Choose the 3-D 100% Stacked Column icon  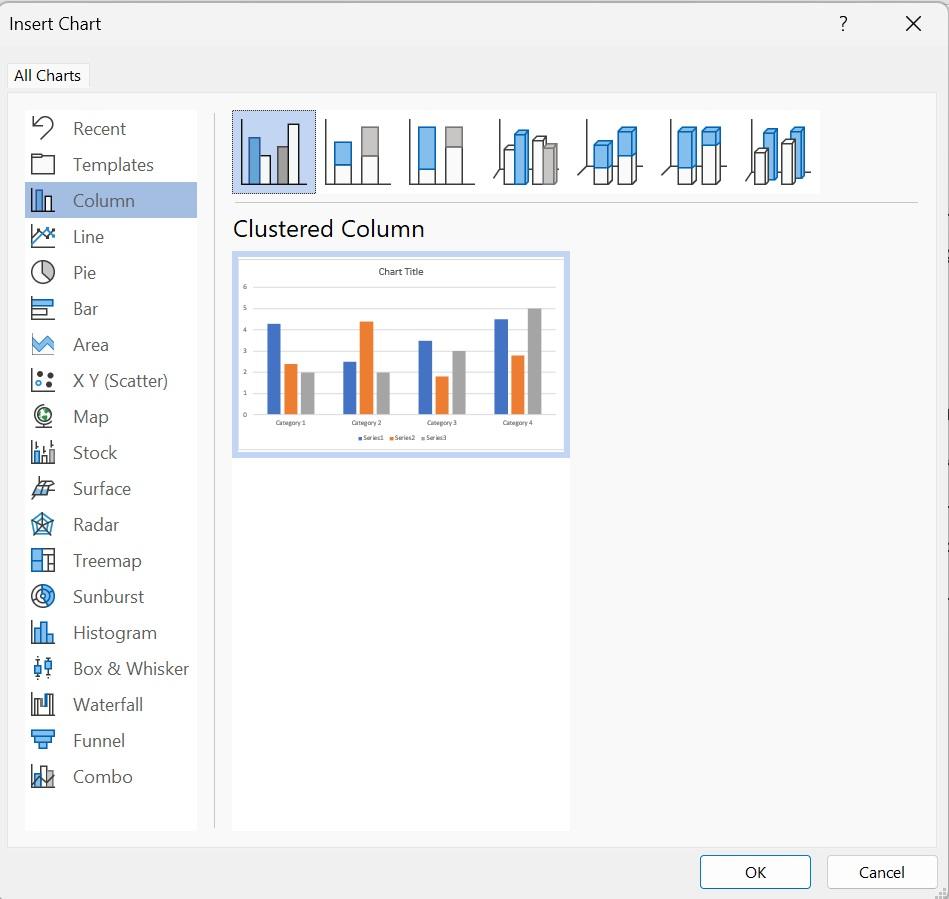pos(695,153)
